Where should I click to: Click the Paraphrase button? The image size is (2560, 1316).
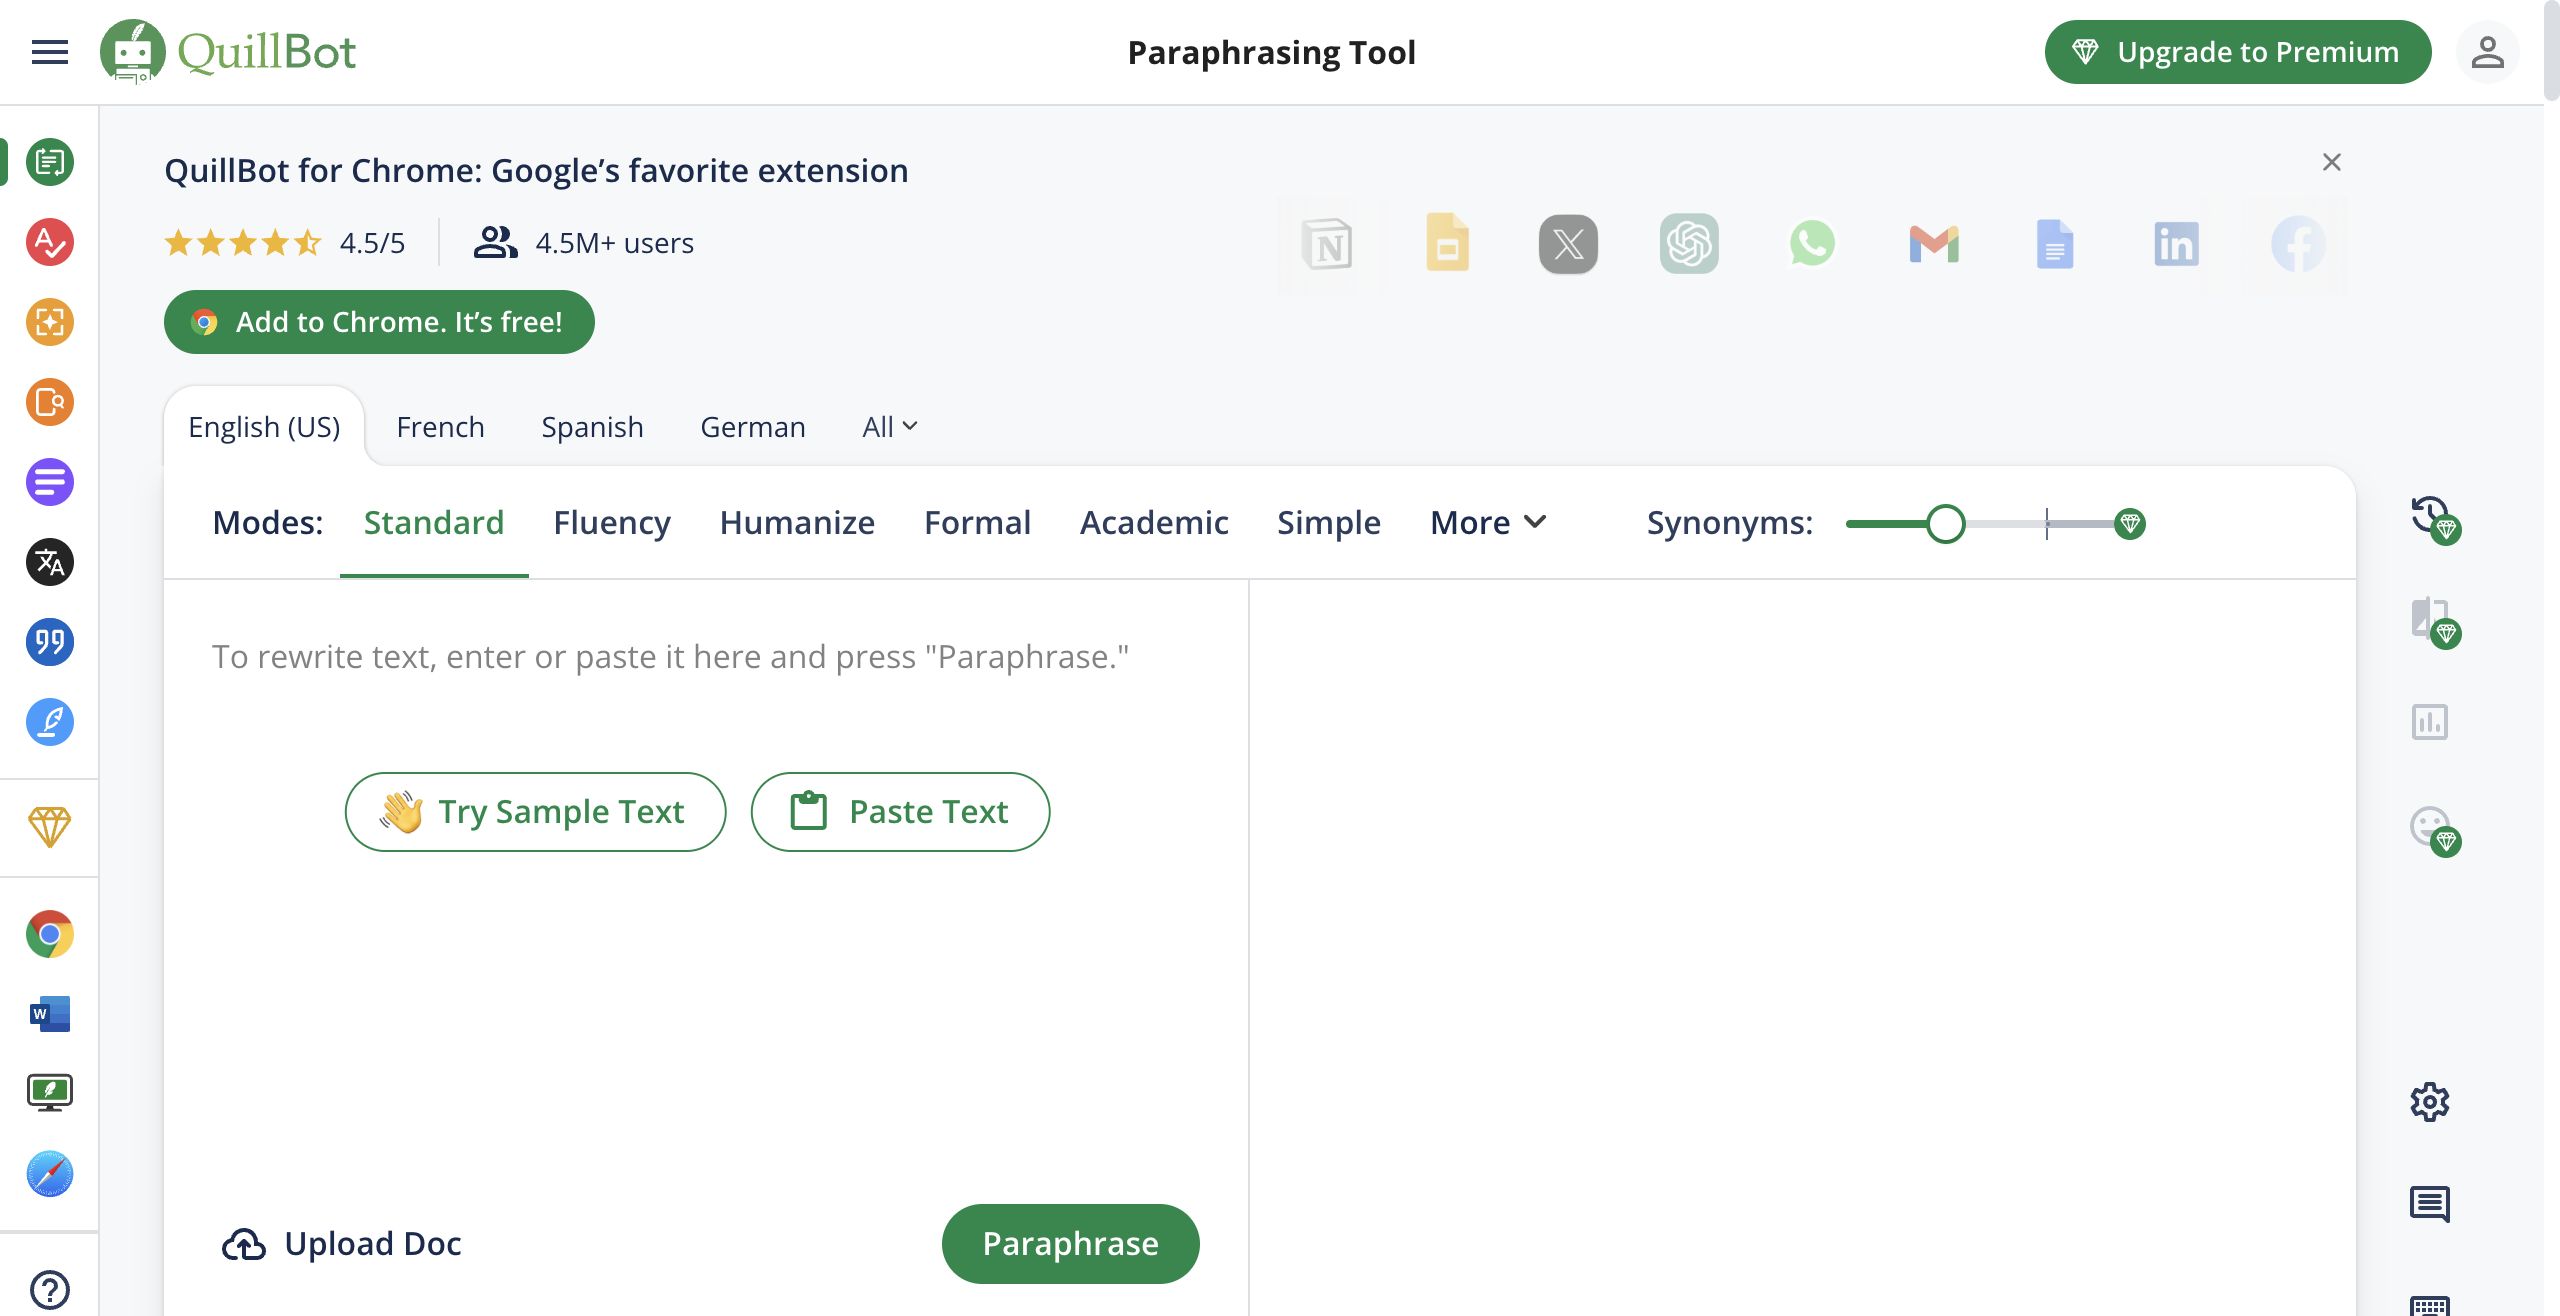pos(1070,1243)
